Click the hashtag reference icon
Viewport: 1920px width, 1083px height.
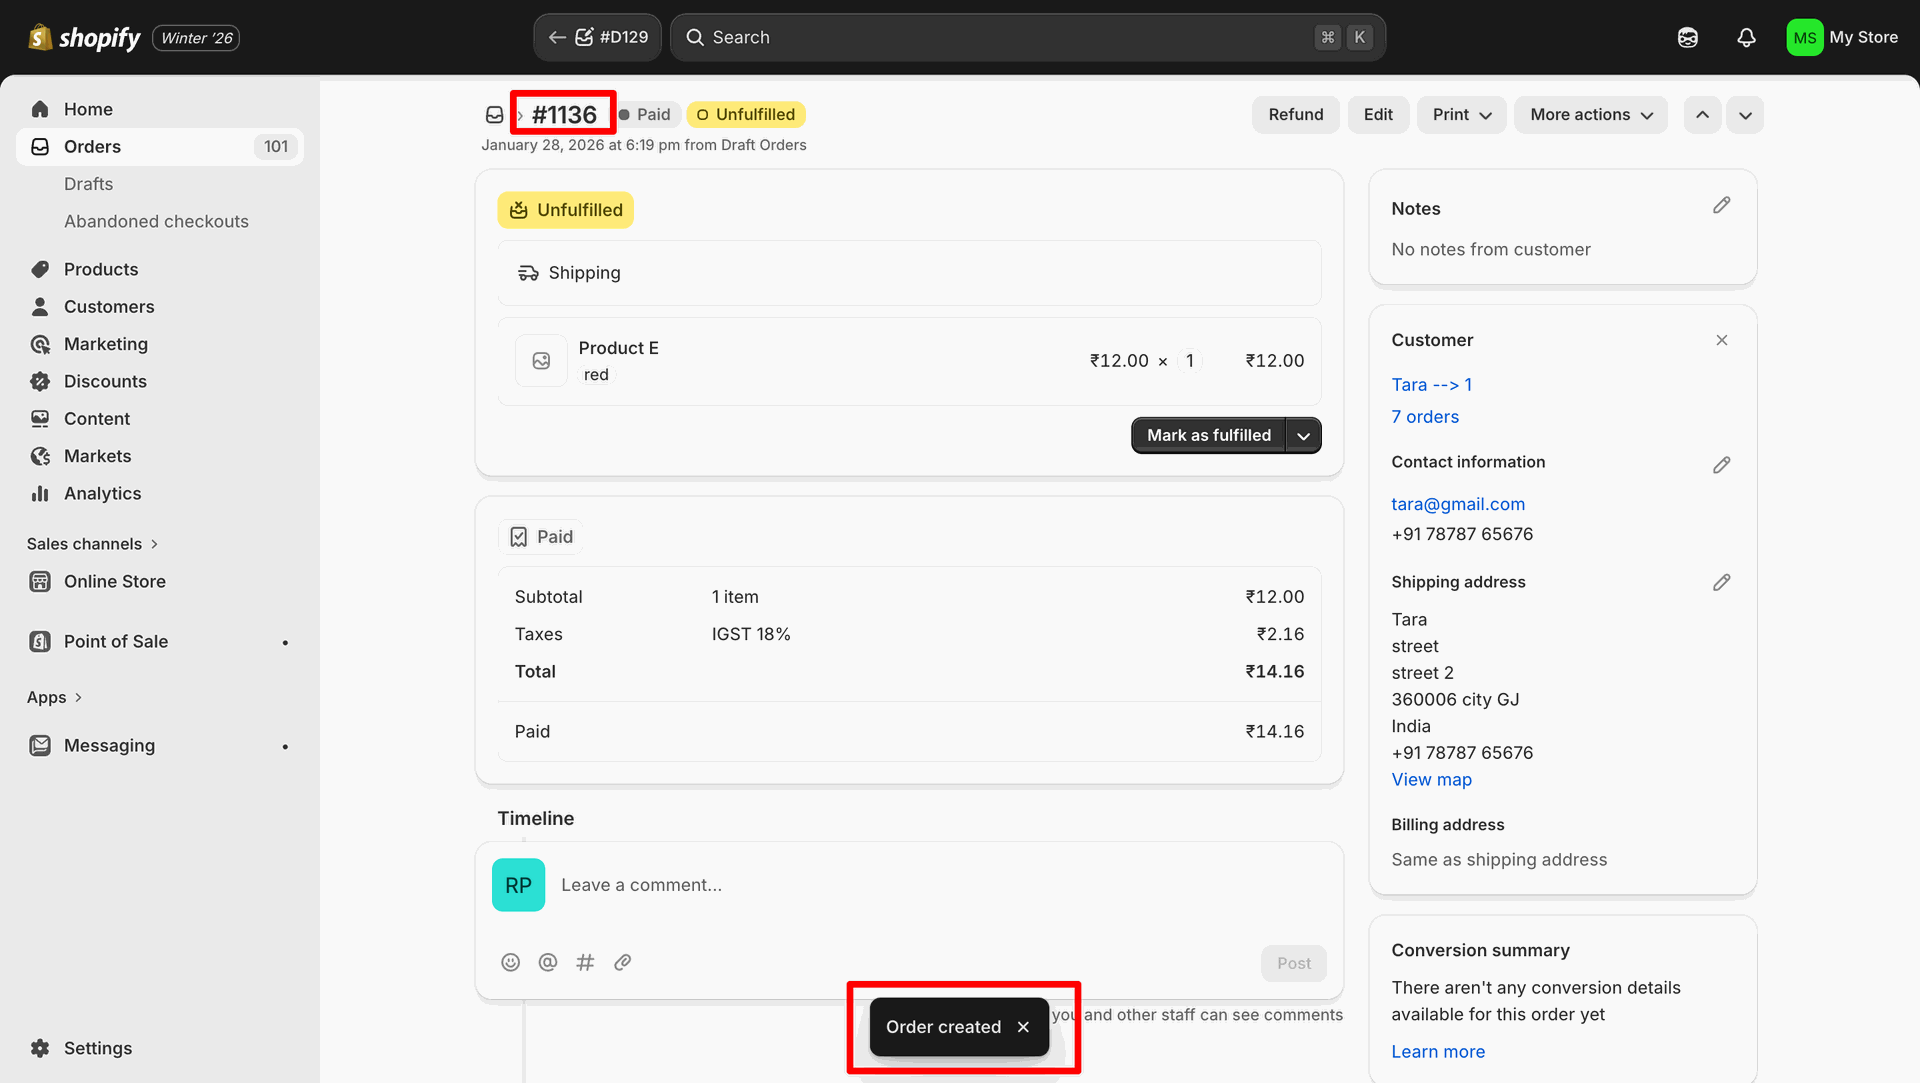585,962
